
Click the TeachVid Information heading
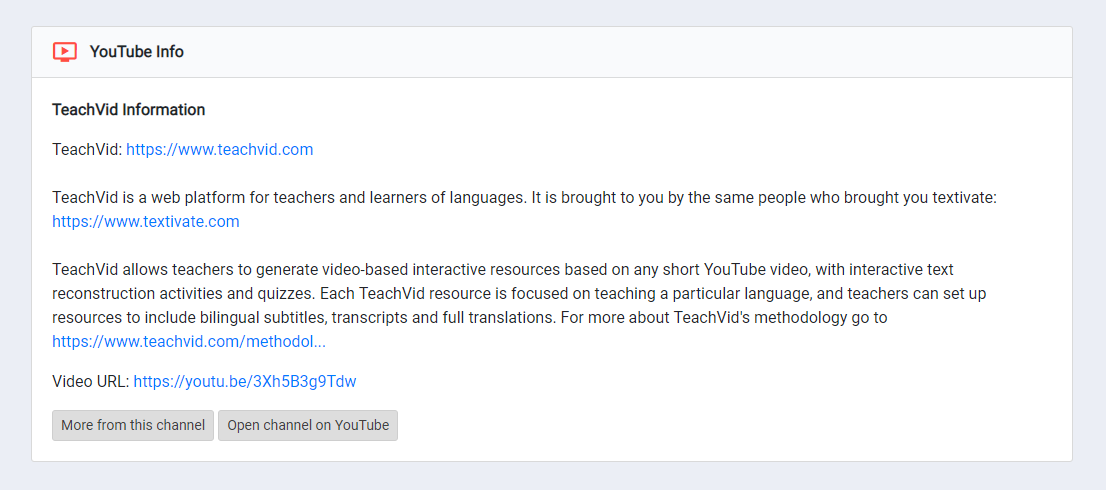pos(128,110)
